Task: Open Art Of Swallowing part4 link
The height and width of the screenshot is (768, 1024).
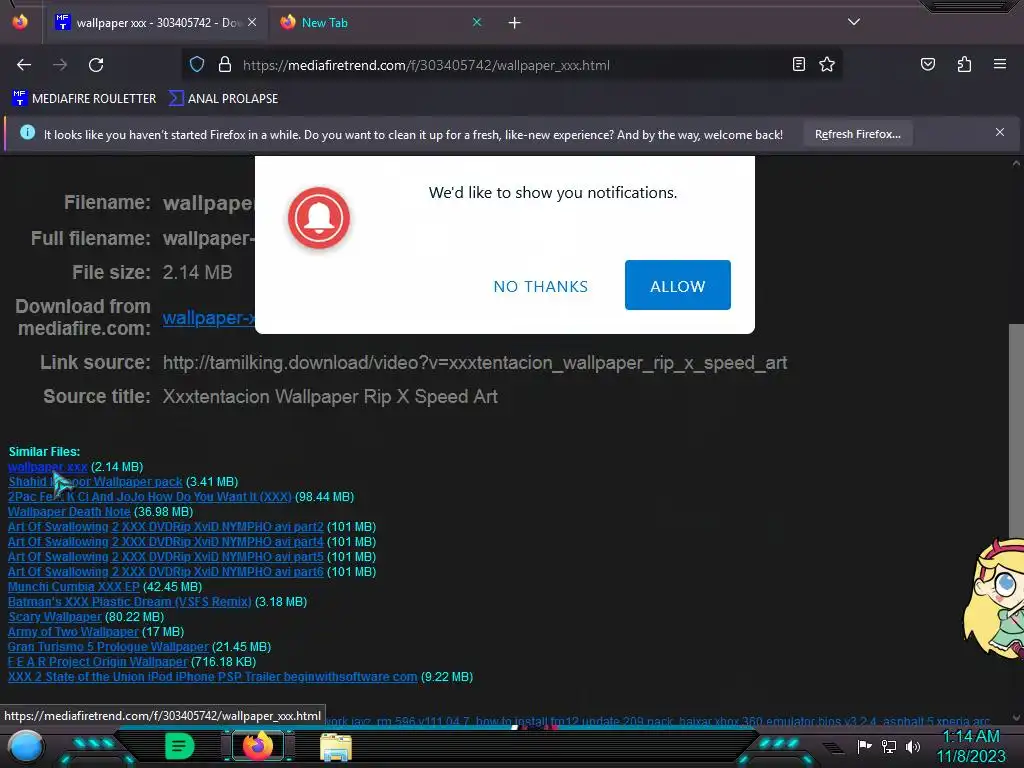Action: (x=166, y=542)
